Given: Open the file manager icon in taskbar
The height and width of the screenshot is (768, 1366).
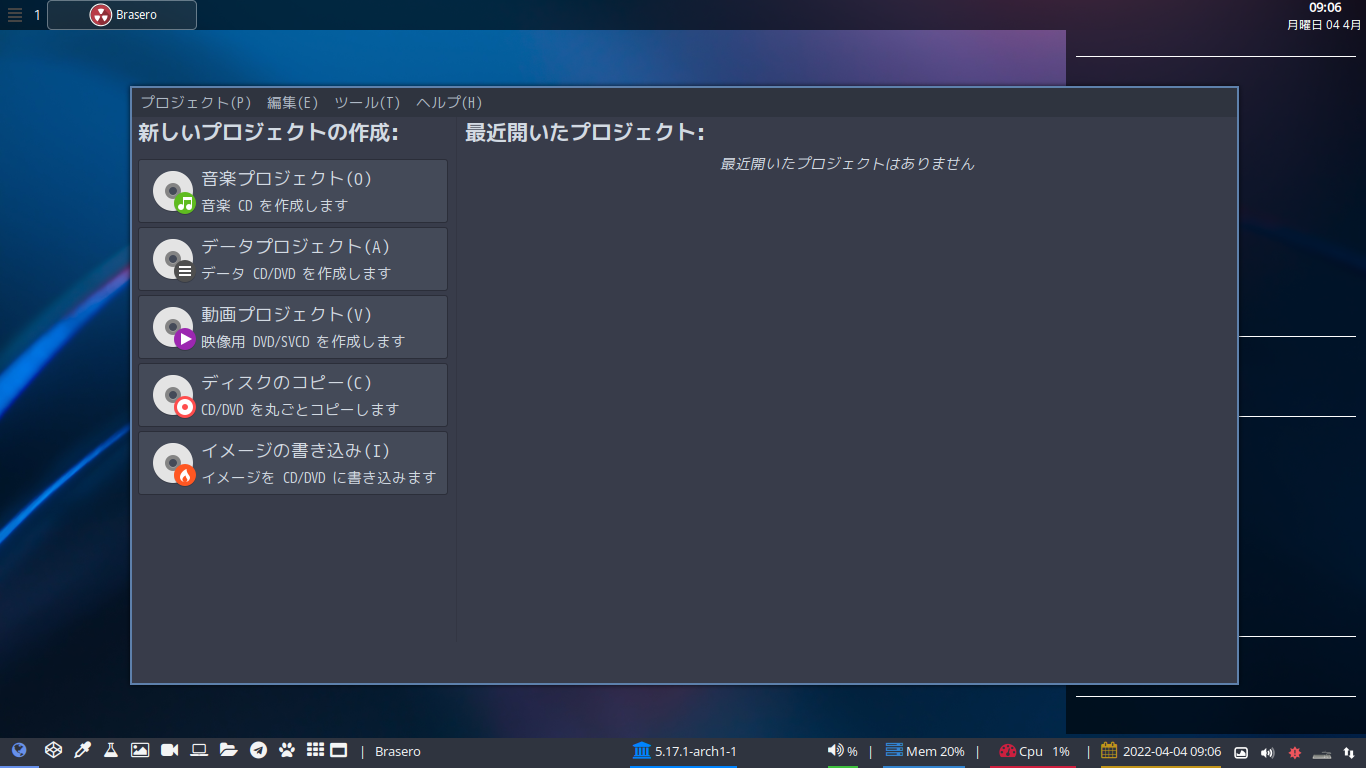Looking at the screenshot, I should [x=227, y=750].
